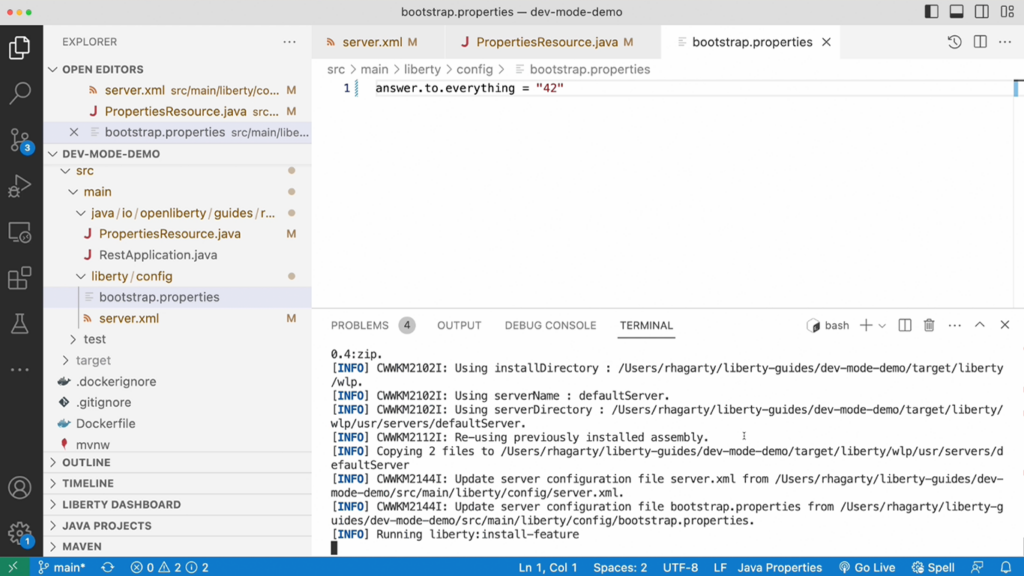Start Go Live server from the status bar
This screenshot has width=1024, height=576.
pos(866,567)
